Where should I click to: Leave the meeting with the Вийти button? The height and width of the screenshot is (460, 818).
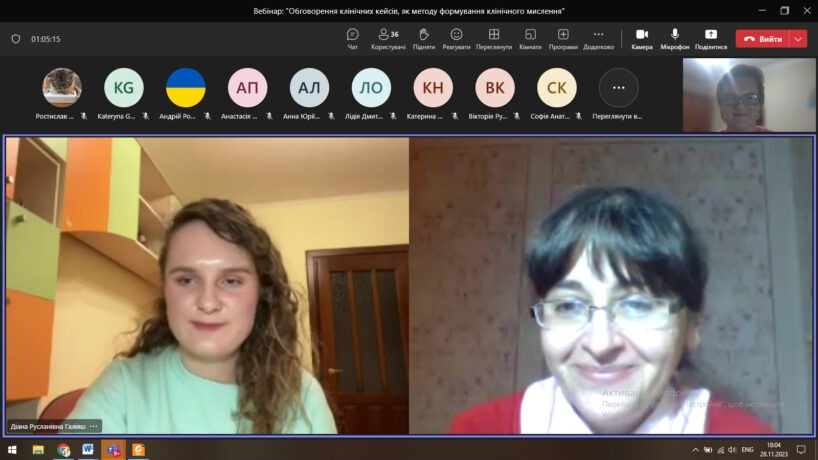(762, 39)
